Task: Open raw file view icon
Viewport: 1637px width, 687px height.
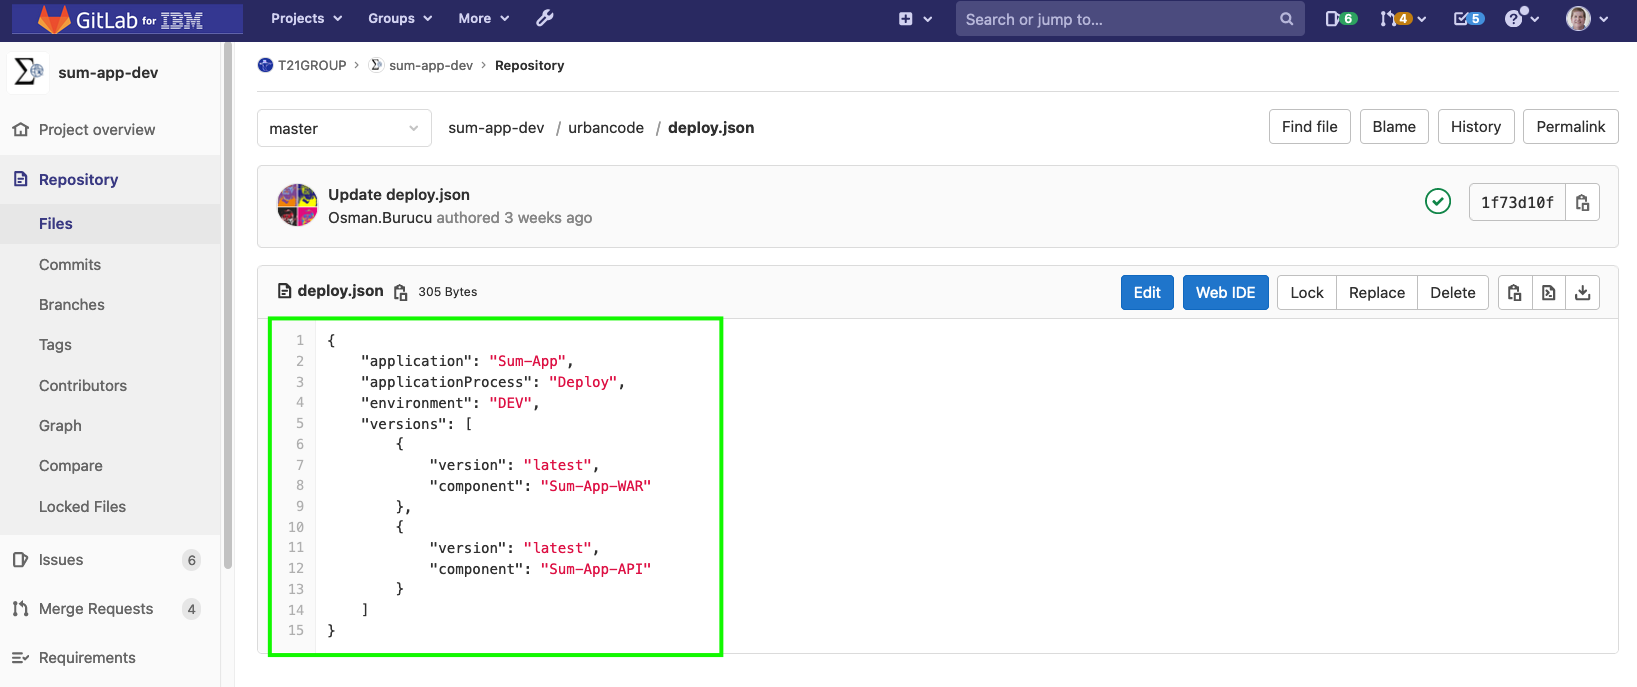Action: (1549, 293)
